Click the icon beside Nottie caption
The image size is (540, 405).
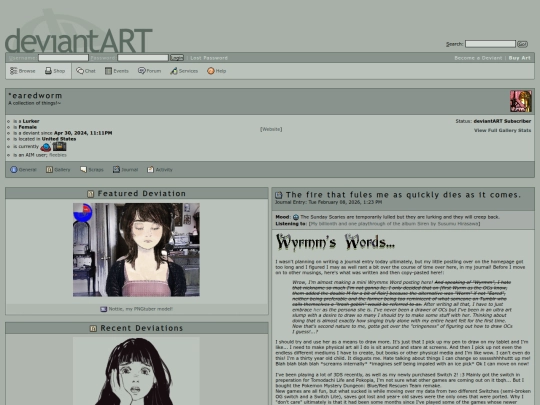104,309
